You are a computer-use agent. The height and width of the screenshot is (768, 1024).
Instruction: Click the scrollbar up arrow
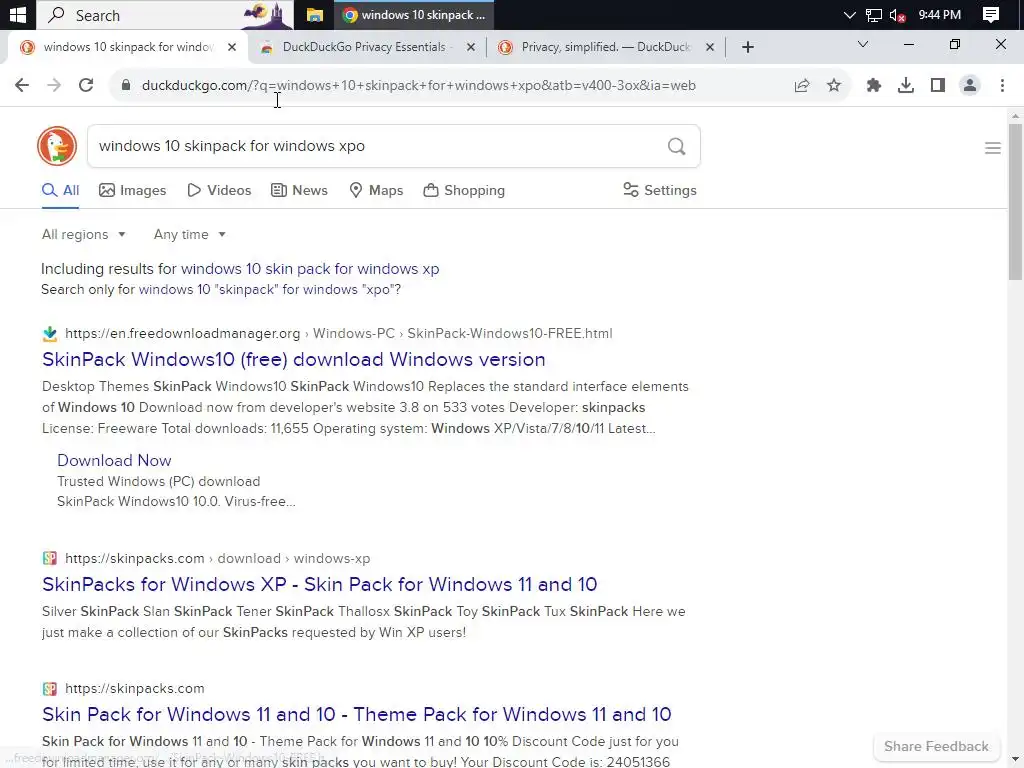1015,116
